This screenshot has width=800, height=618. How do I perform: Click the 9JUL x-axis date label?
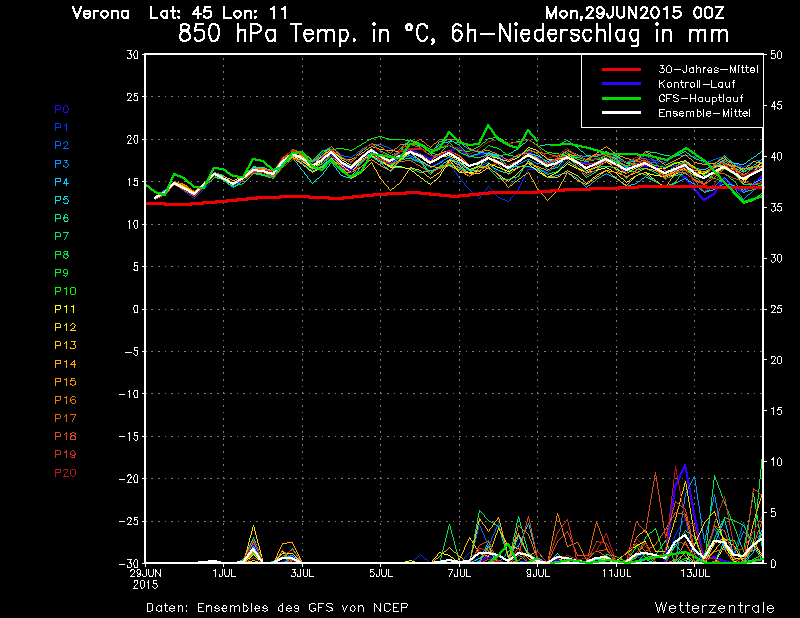[x=538, y=574]
